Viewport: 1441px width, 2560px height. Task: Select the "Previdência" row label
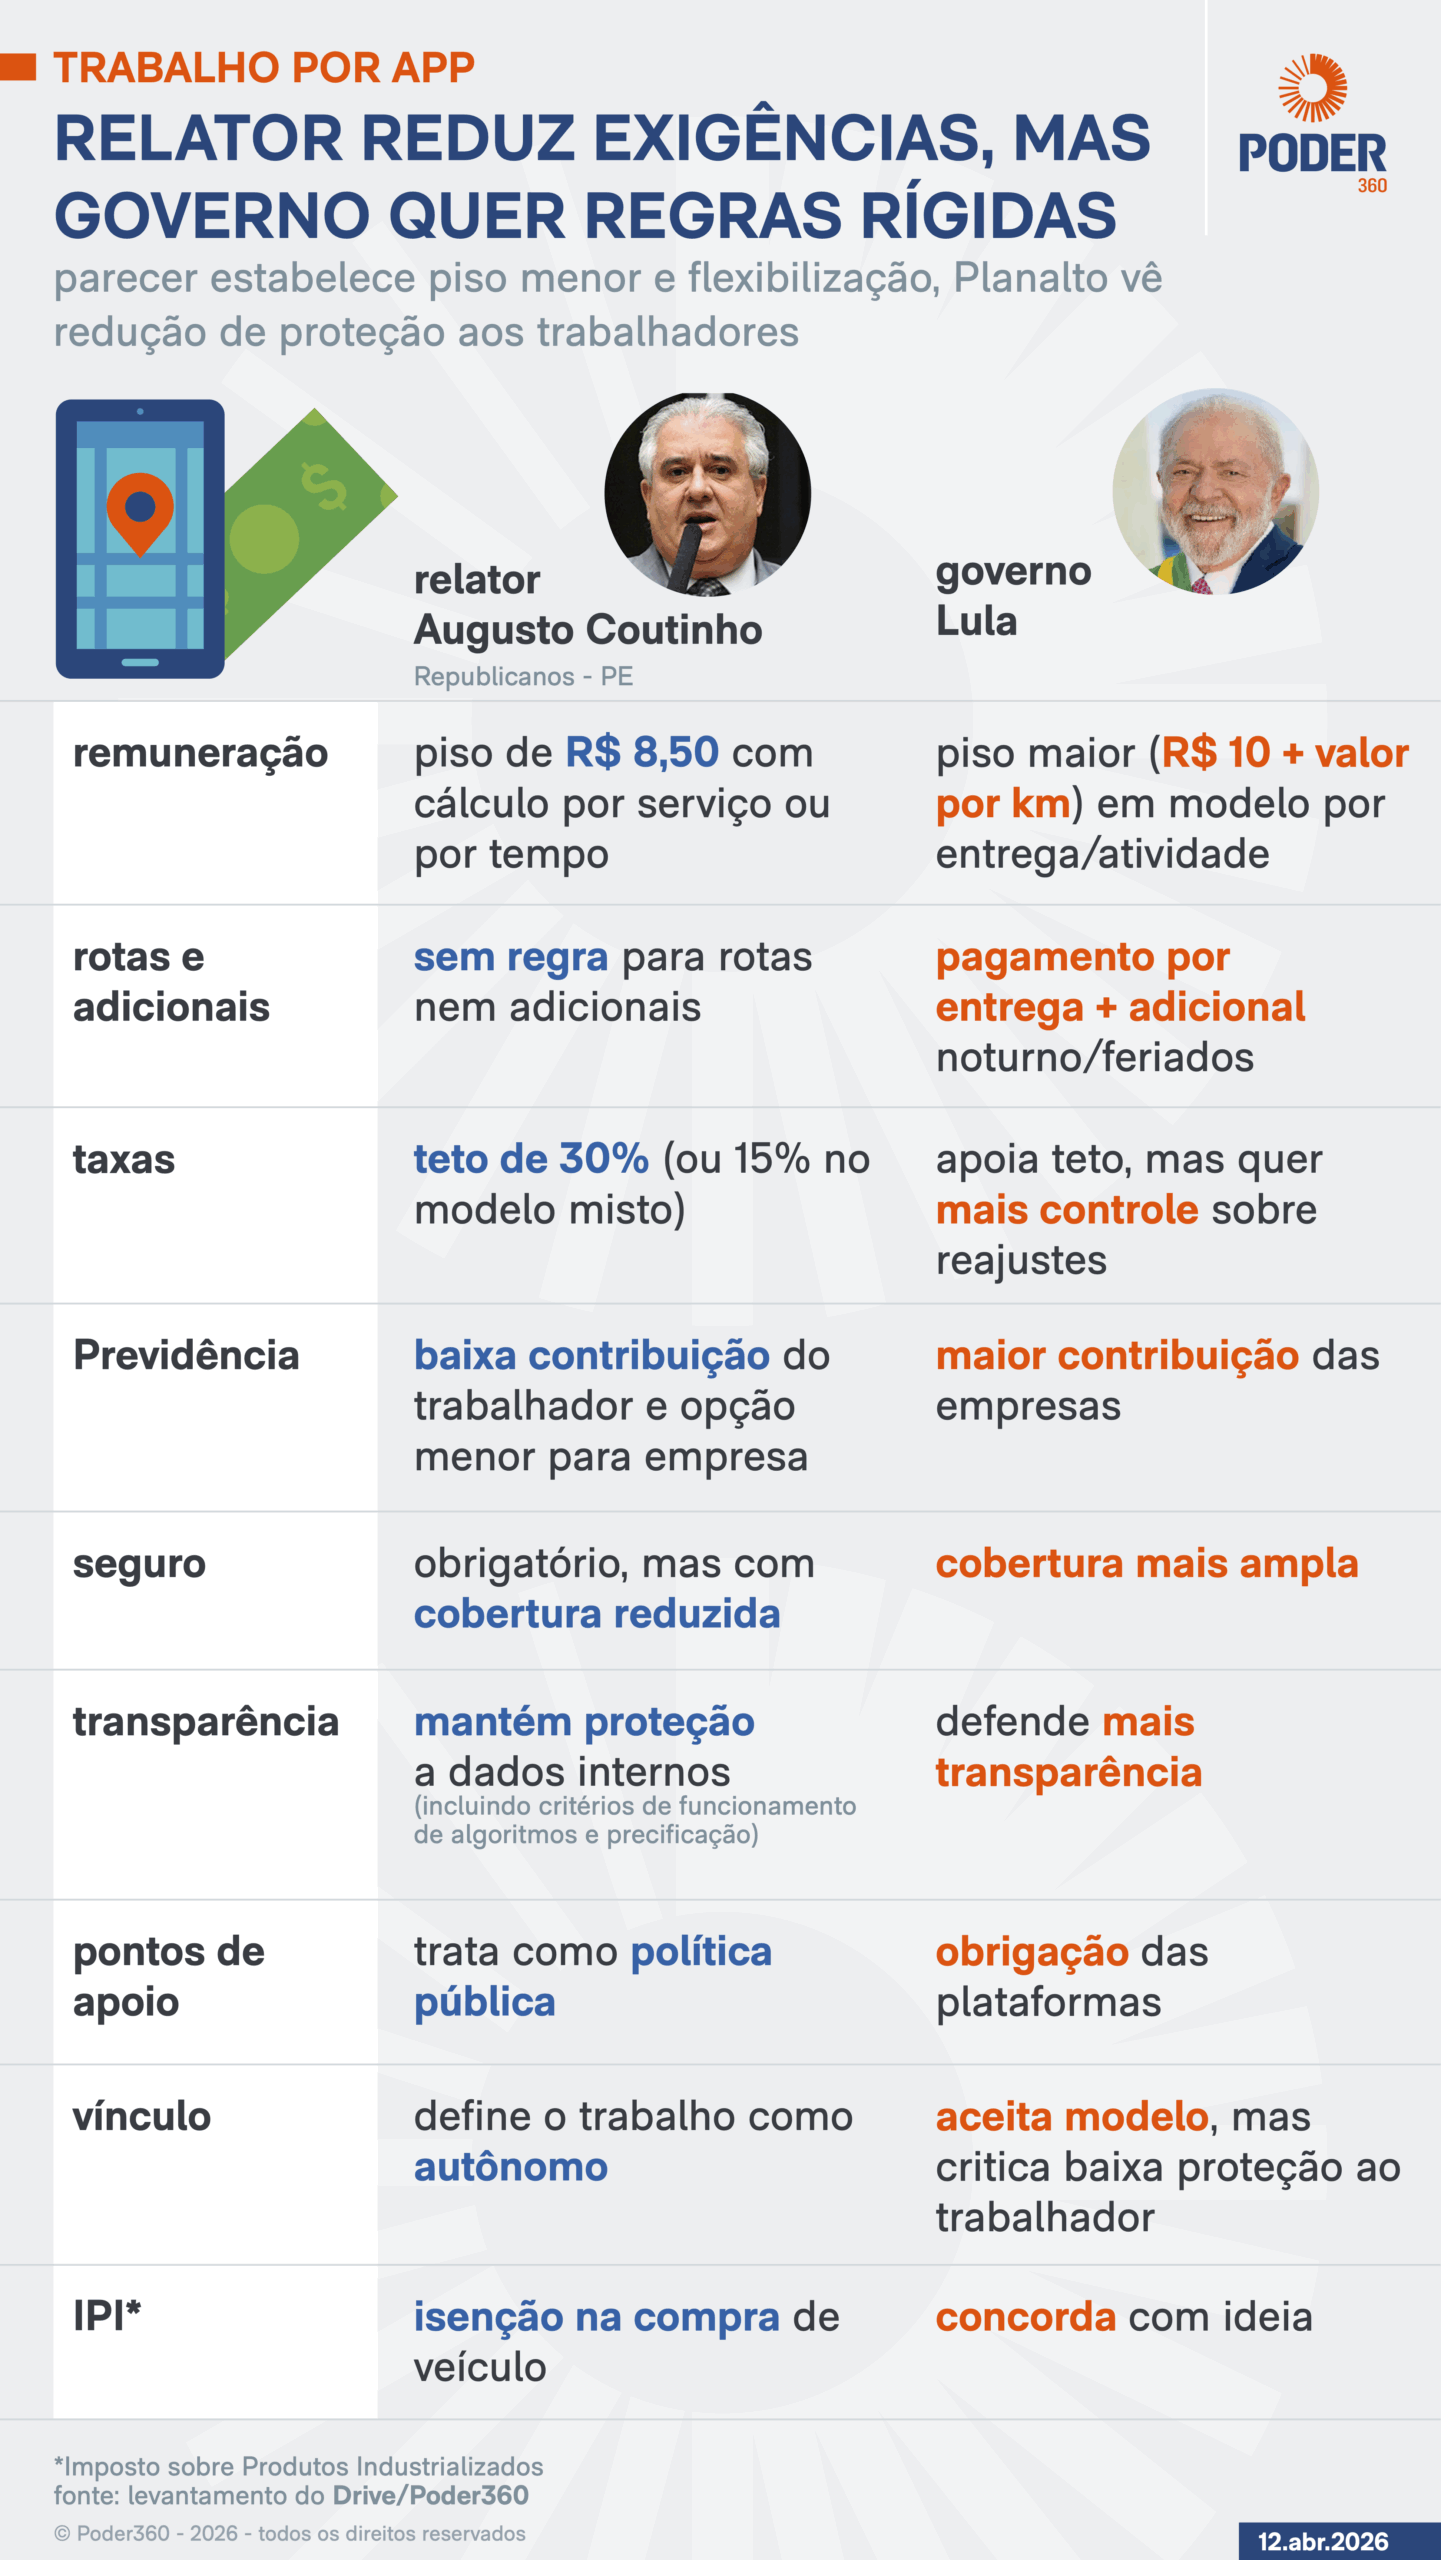coord(186,1356)
